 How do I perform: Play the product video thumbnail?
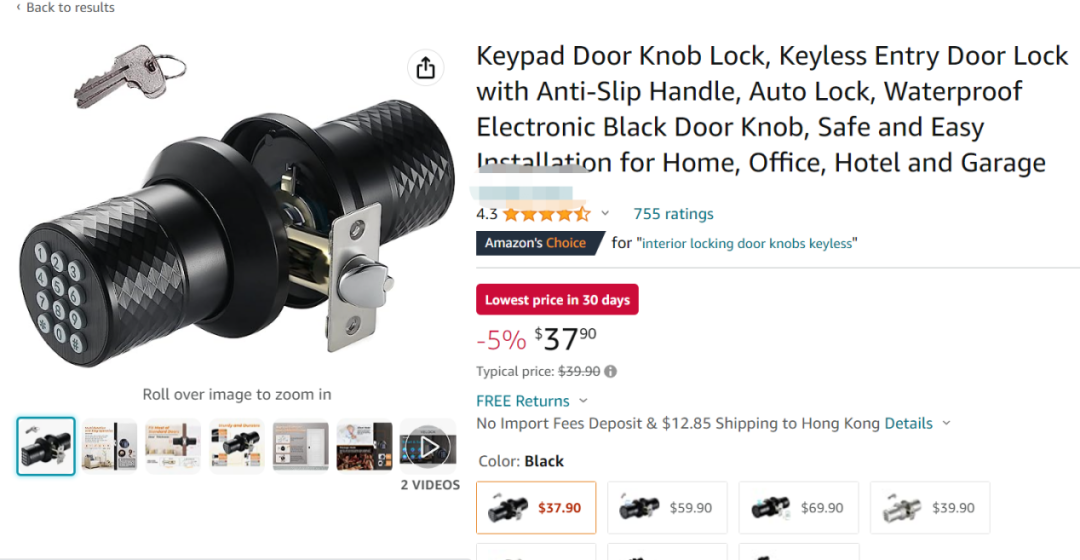pos(428,446)
